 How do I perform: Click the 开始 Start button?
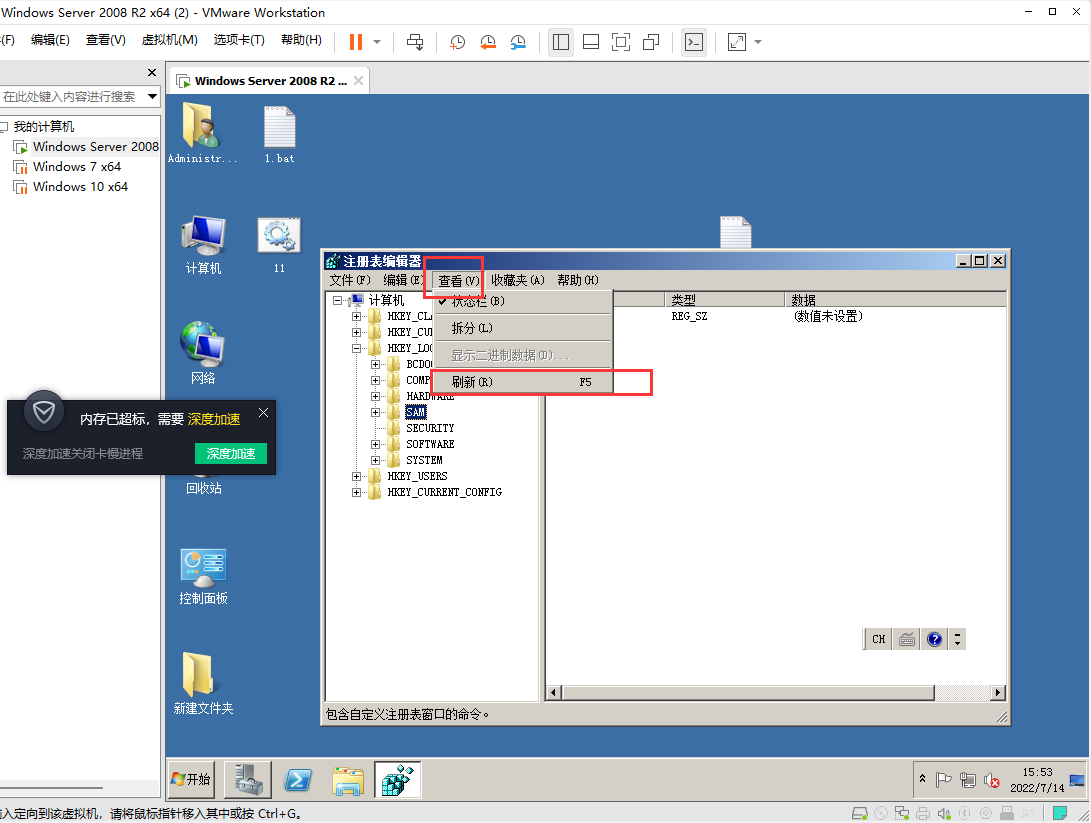[191, 779]
